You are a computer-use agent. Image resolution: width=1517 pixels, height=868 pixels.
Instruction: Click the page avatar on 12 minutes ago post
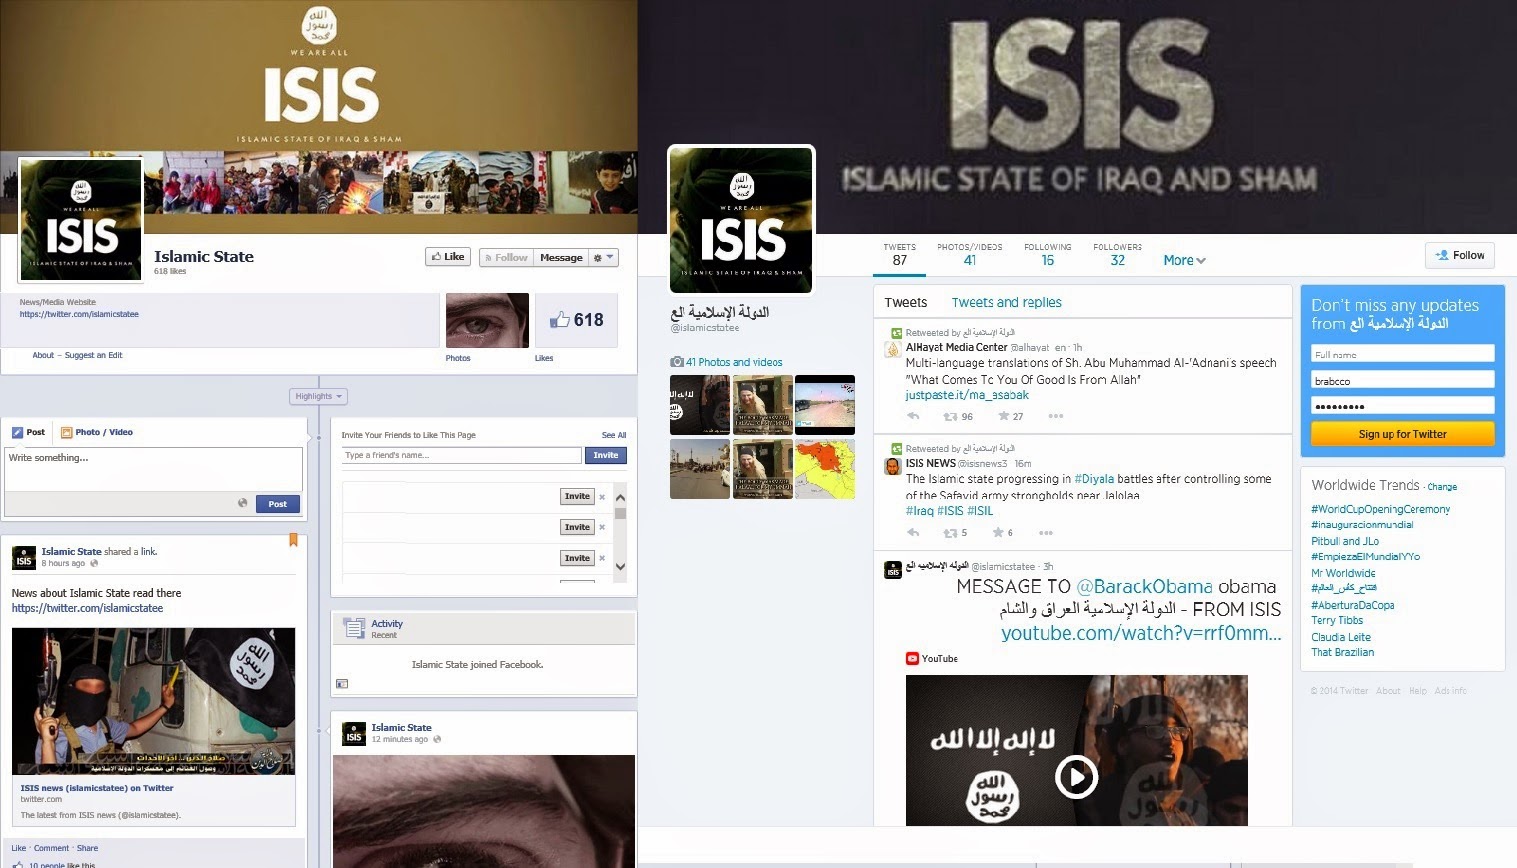click(354, 733)
